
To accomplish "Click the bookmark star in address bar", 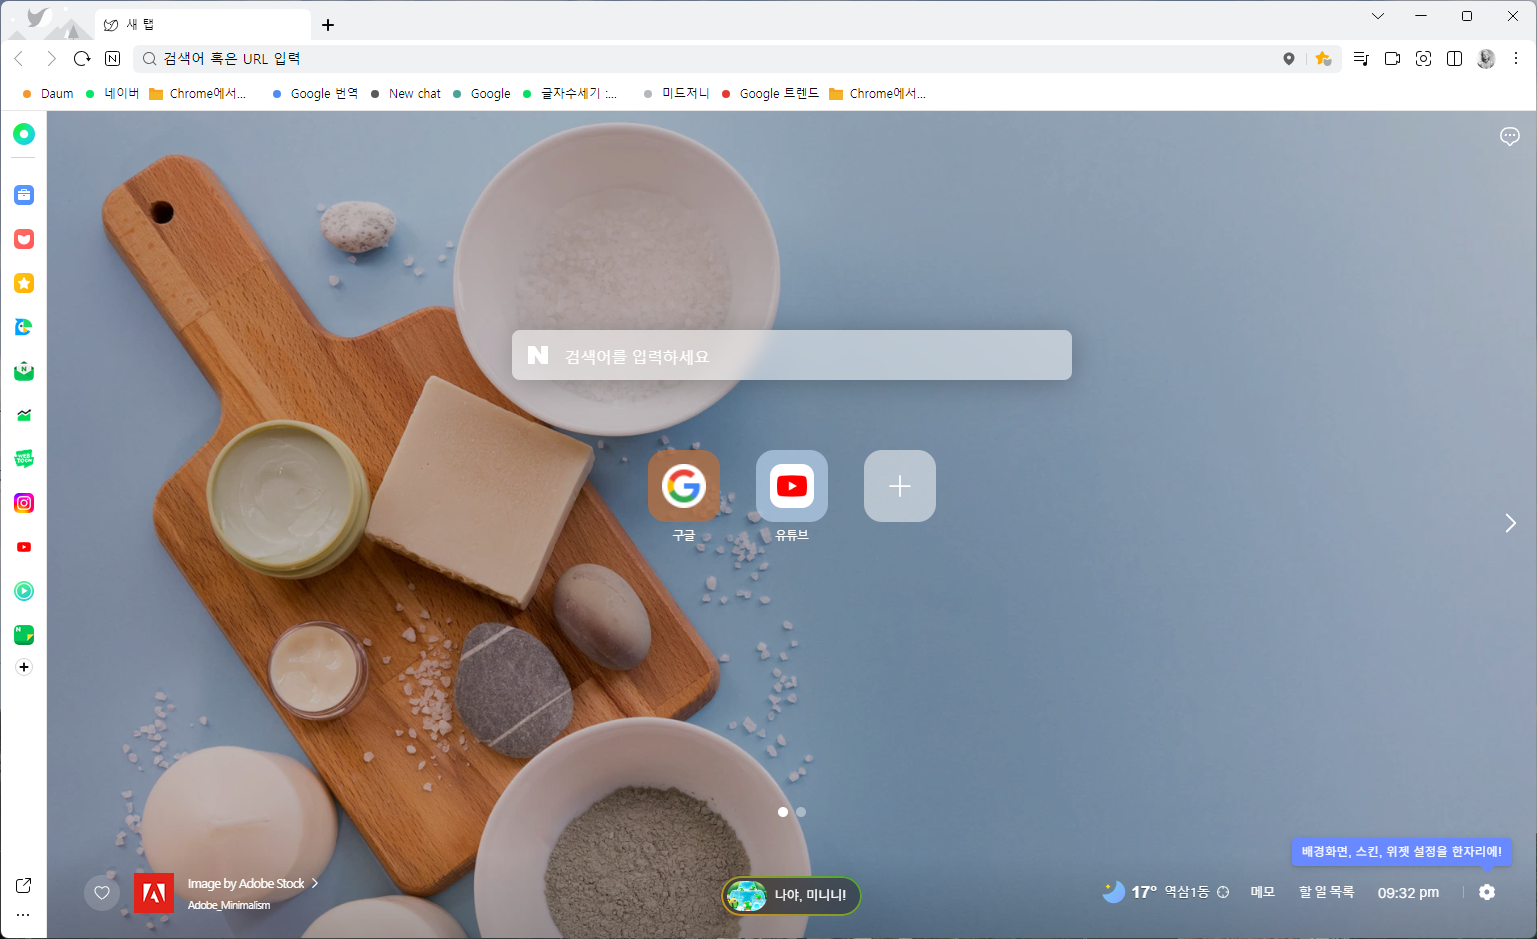I will [x=1323, y=59].
